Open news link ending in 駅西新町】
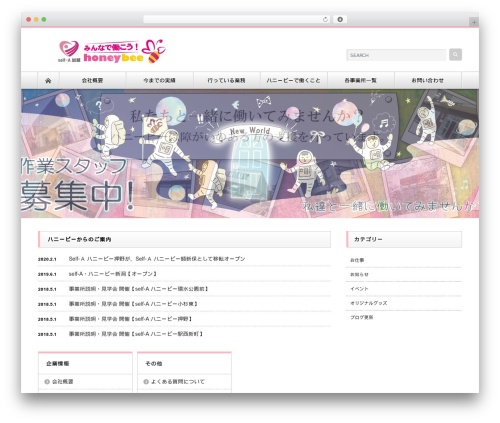The width and height of the screenshot is (500, 423). pyautogui.click(x=136, y=334)
